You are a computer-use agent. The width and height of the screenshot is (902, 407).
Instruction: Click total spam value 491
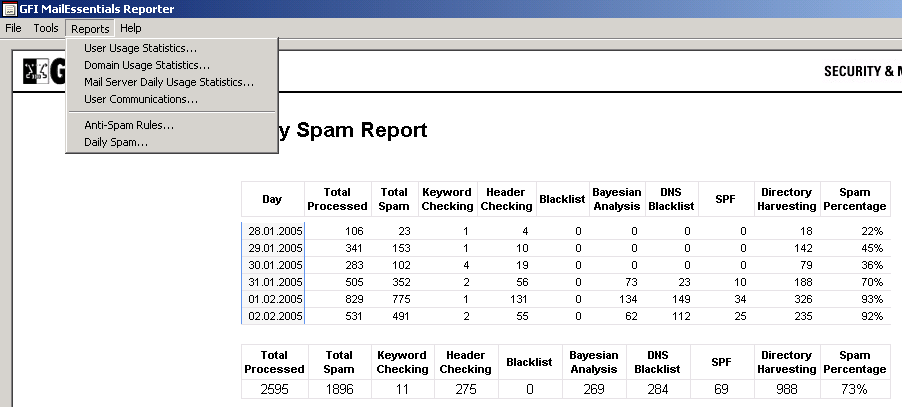pos(401,316)
